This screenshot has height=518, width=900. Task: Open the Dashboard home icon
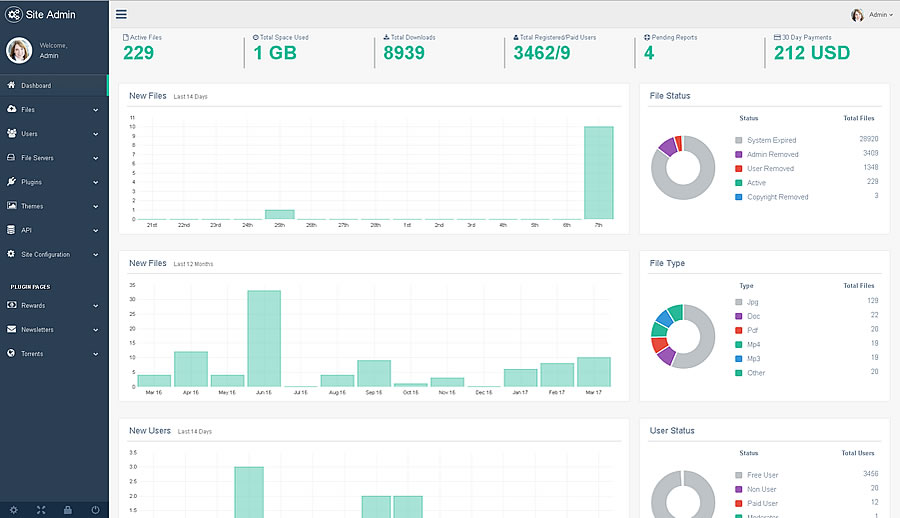pos(11,85)
